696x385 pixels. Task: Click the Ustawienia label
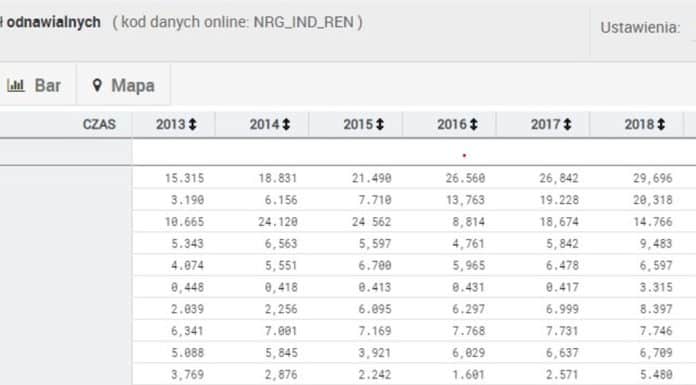coord(640,28)
